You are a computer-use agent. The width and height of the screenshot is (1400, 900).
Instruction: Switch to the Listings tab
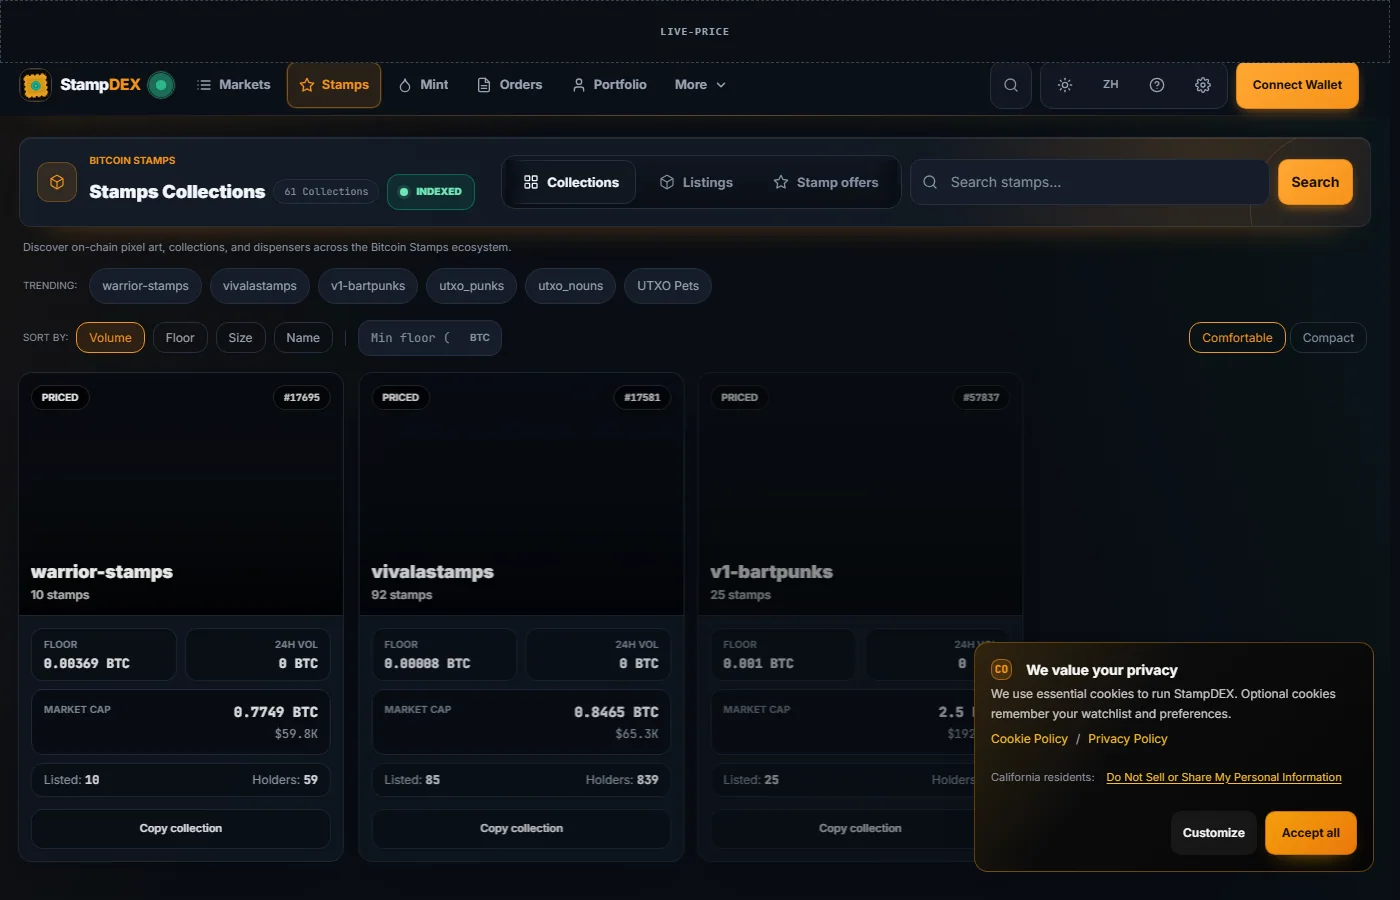click(x=696, y=182)
